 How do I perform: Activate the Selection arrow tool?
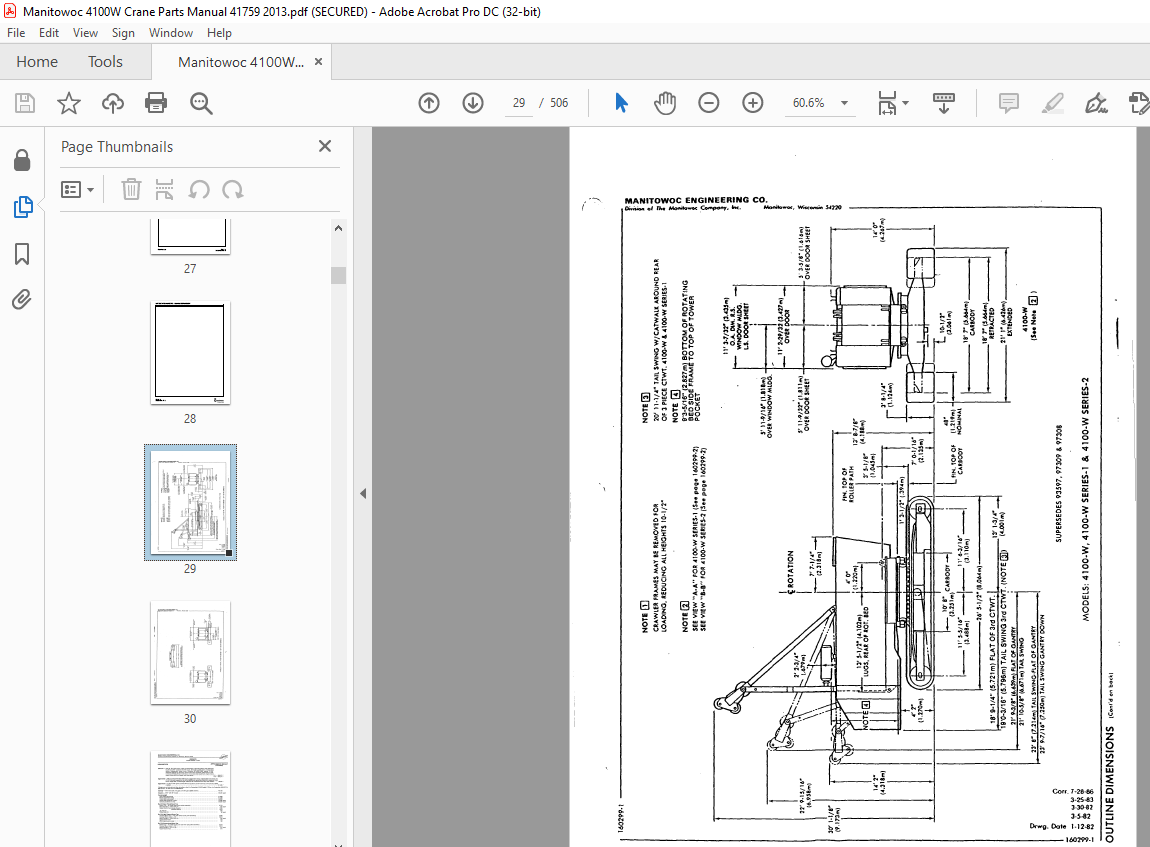click(x=621, y=103)
